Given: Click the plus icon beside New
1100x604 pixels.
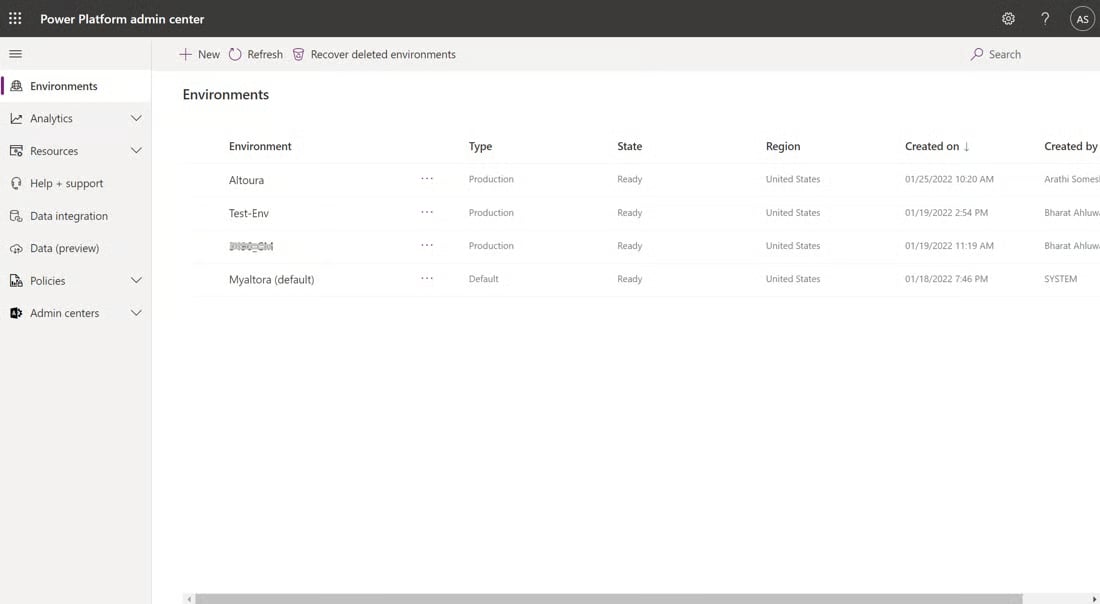Looking at the screenshot, I should click(185, 54).
